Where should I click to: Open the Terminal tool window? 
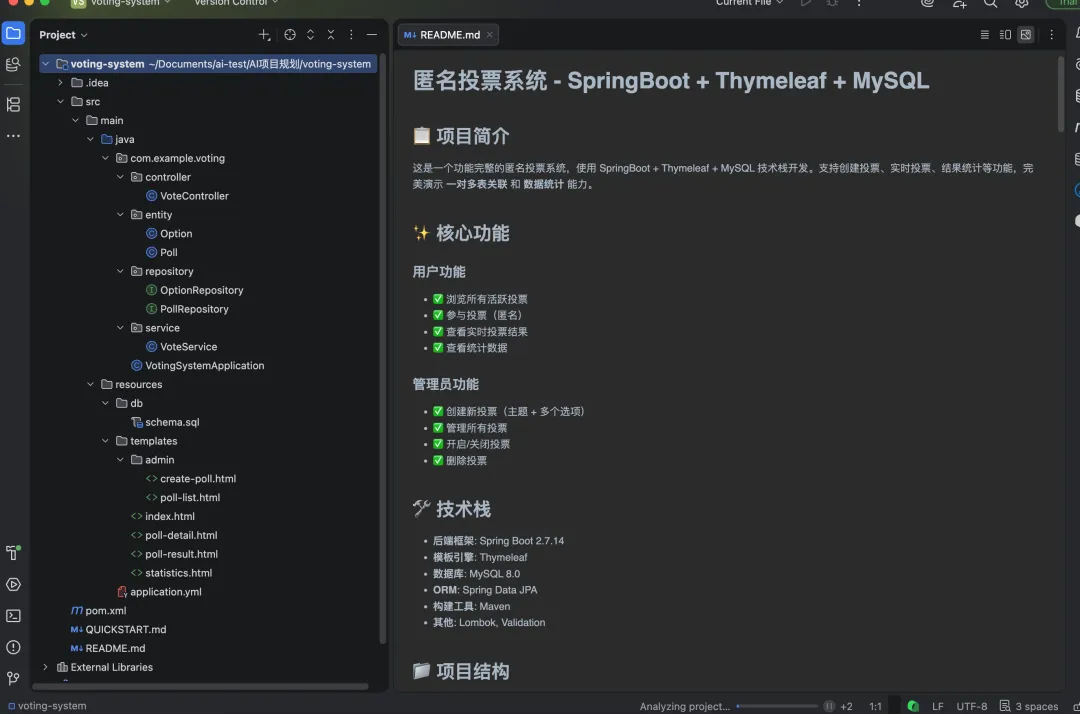point(13,616)
